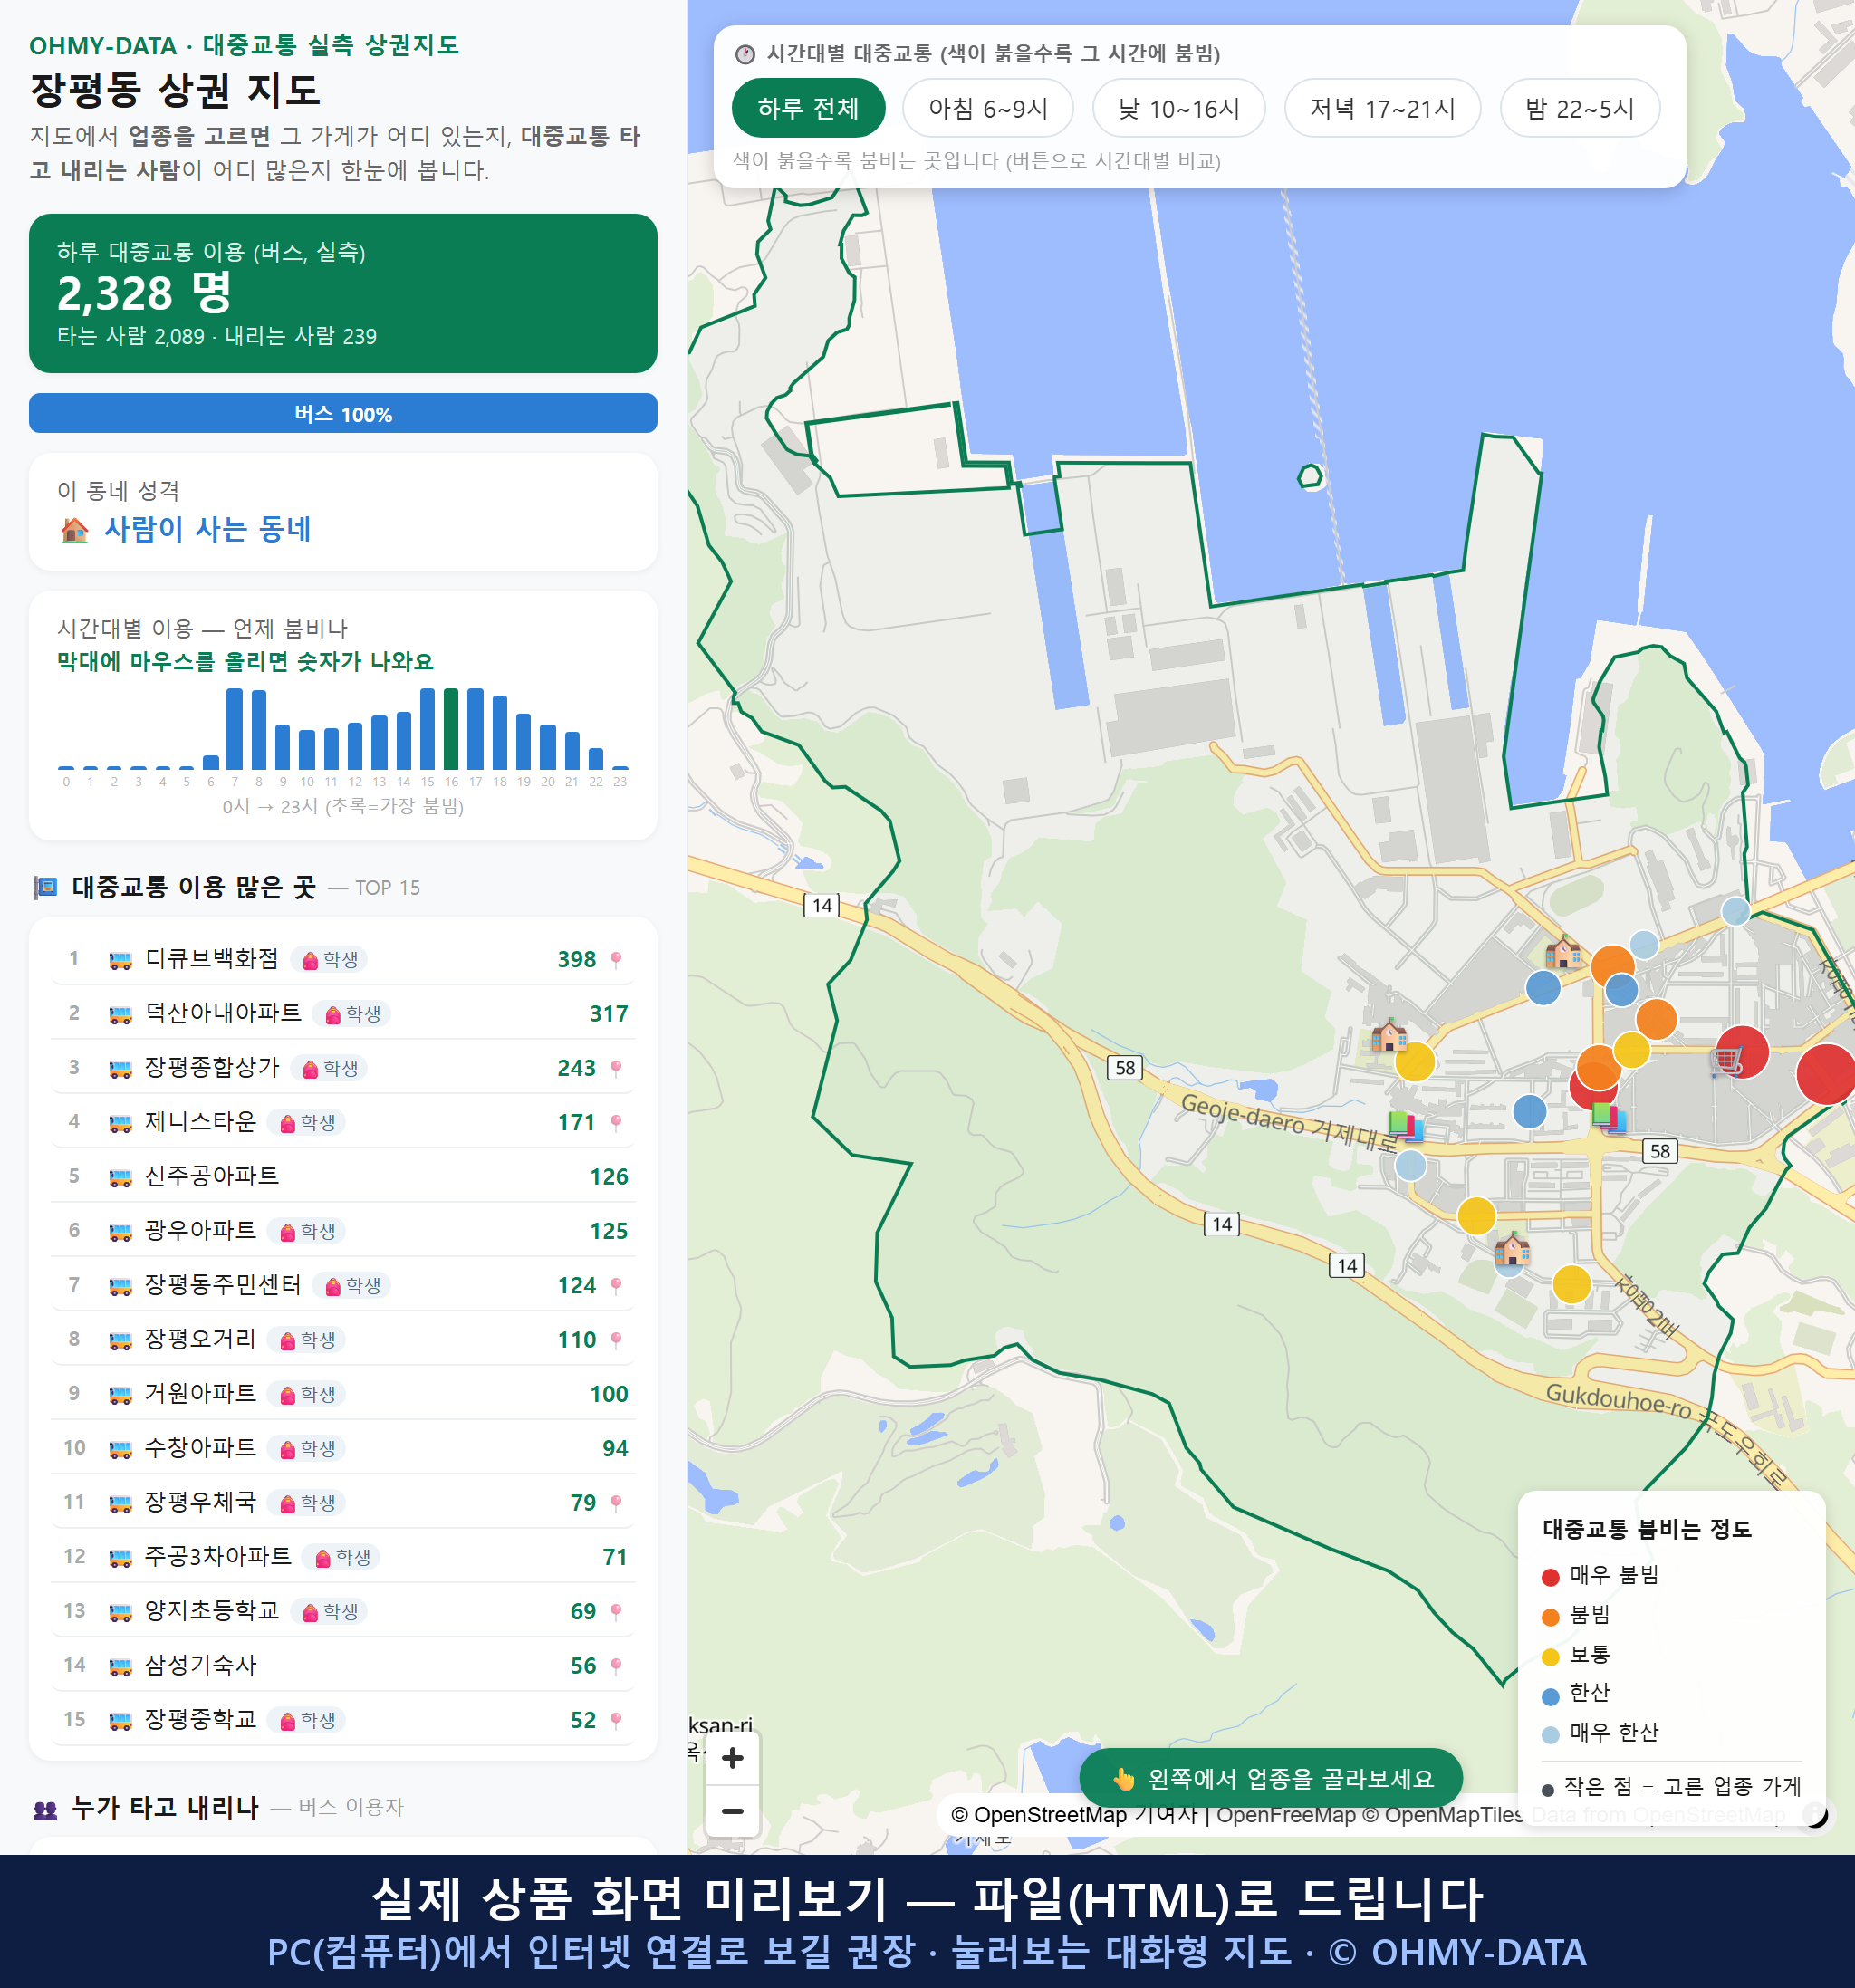The height and width of the screenshot is (1988, 1855).
Task: Click map pin for 장평중학교 row
Action: 616,1720
